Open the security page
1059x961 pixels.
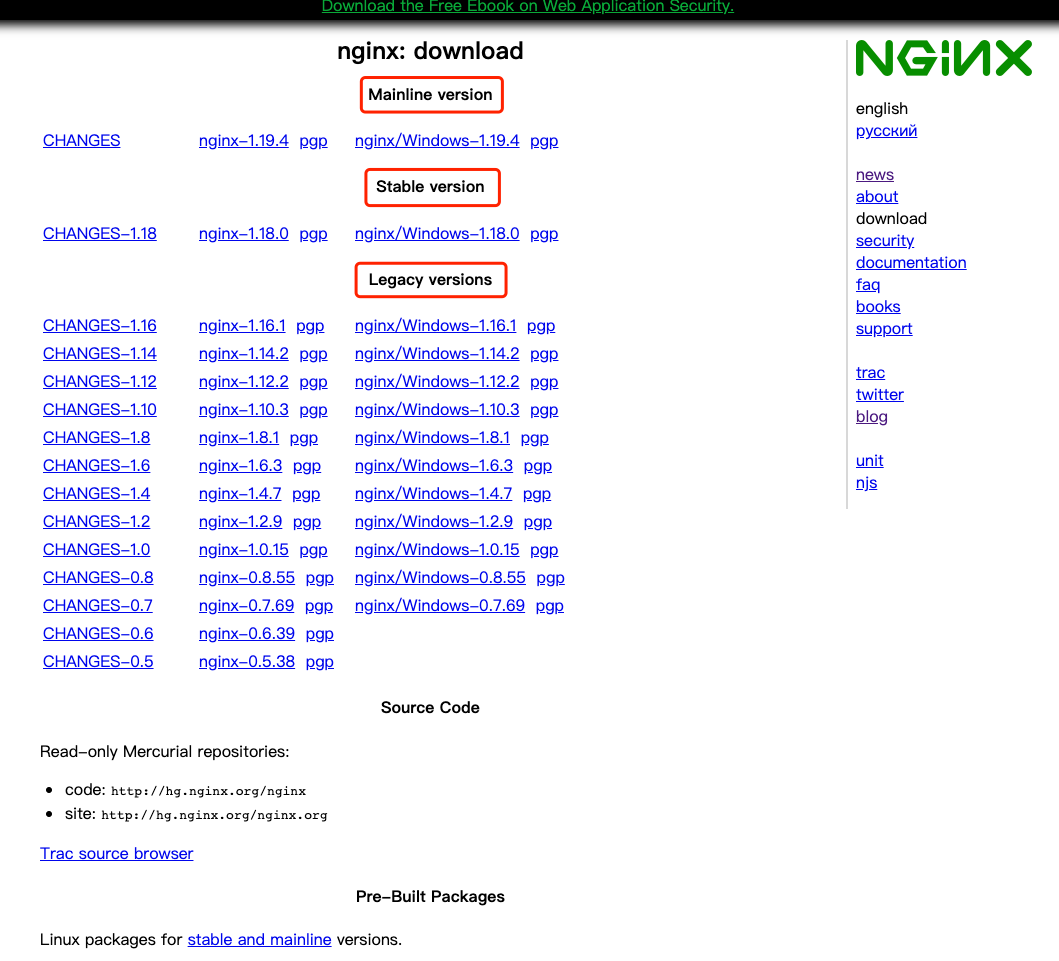click(885, 241)
